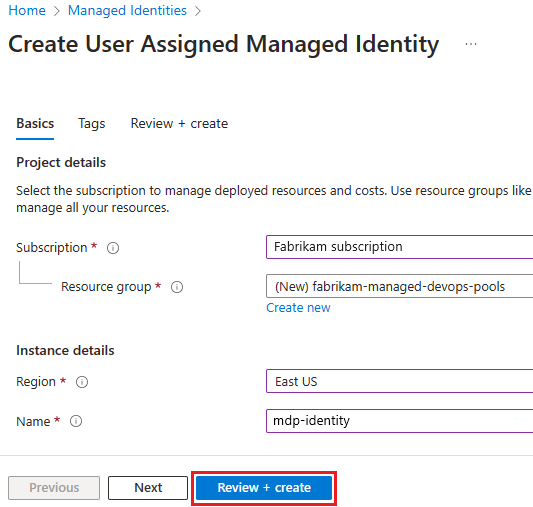The width and height of the screenshot is (533, 507).
Task: Click the Create User Assigned Managed Identity title
Action: click(x=224, y=44)
